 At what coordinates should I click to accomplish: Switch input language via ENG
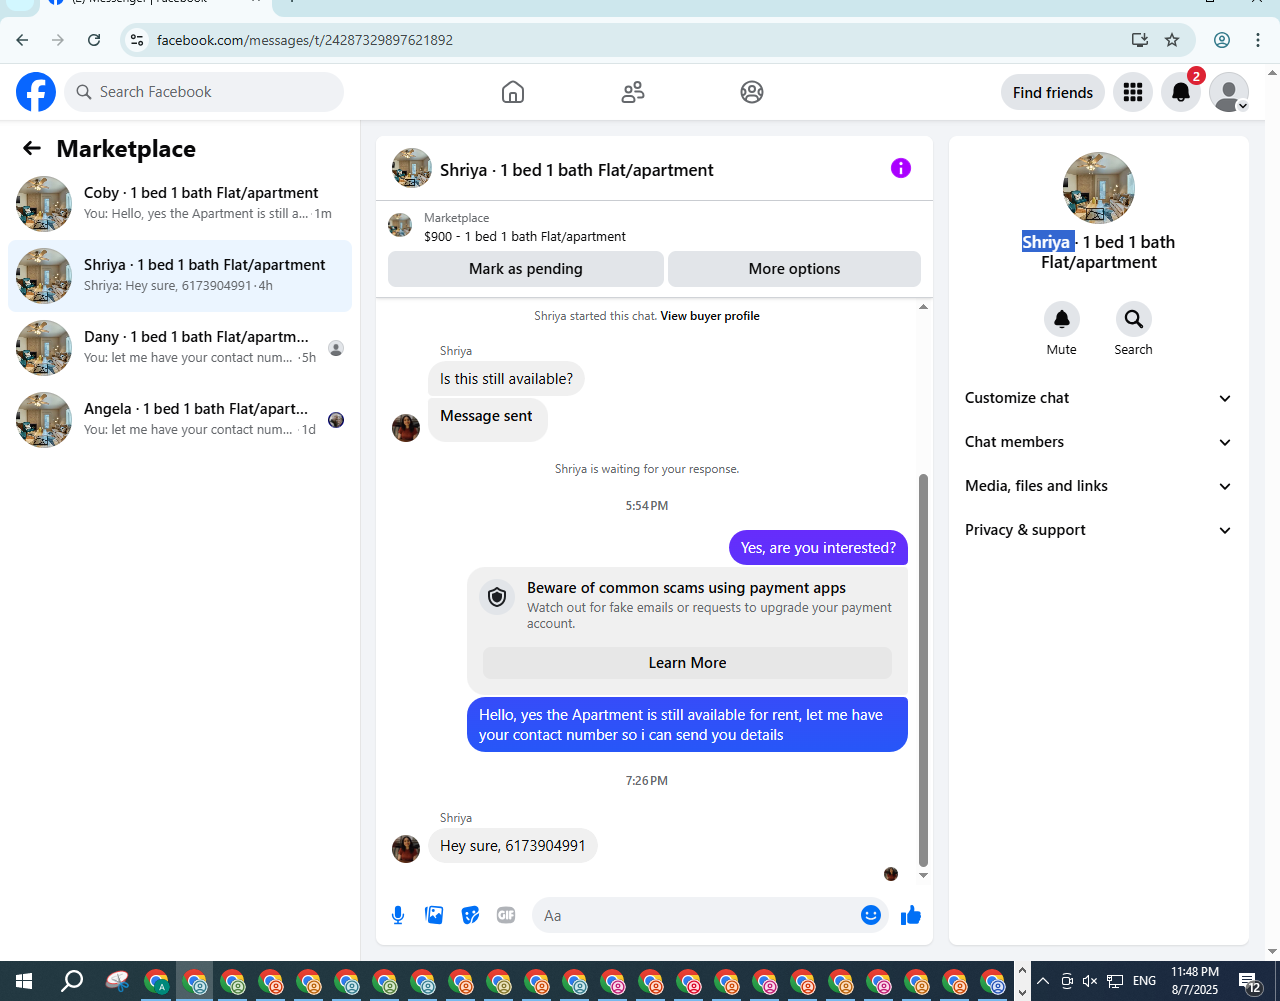pos(1145,981)
